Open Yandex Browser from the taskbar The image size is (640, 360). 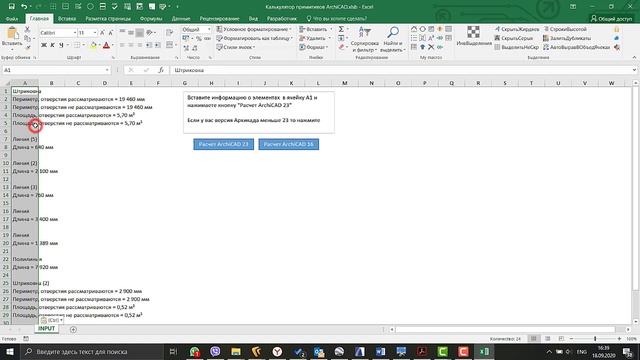[277, 351]
